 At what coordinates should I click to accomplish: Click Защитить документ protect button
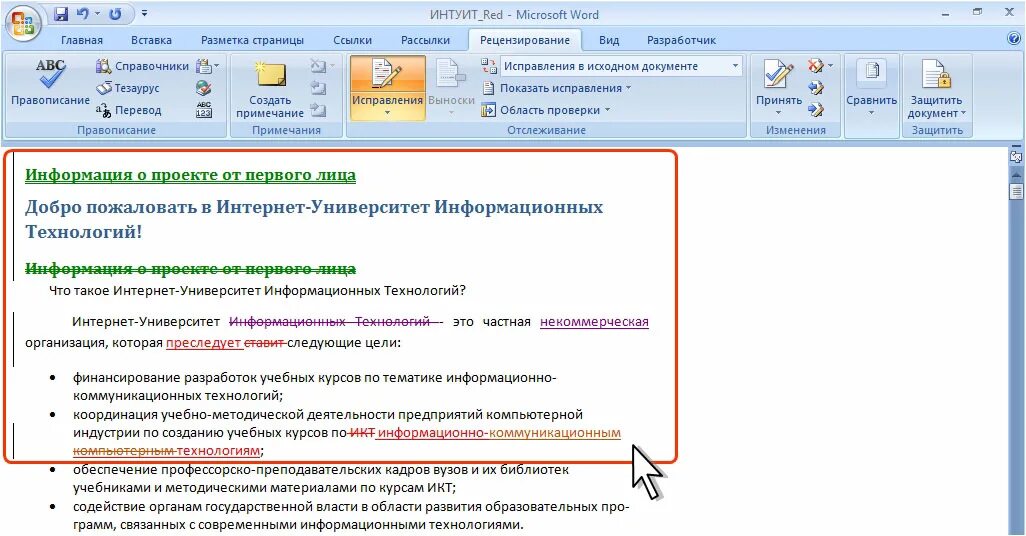[936, 88]
